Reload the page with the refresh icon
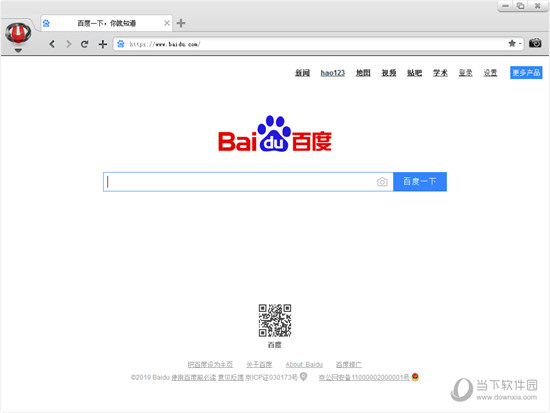 pos(85,44)
